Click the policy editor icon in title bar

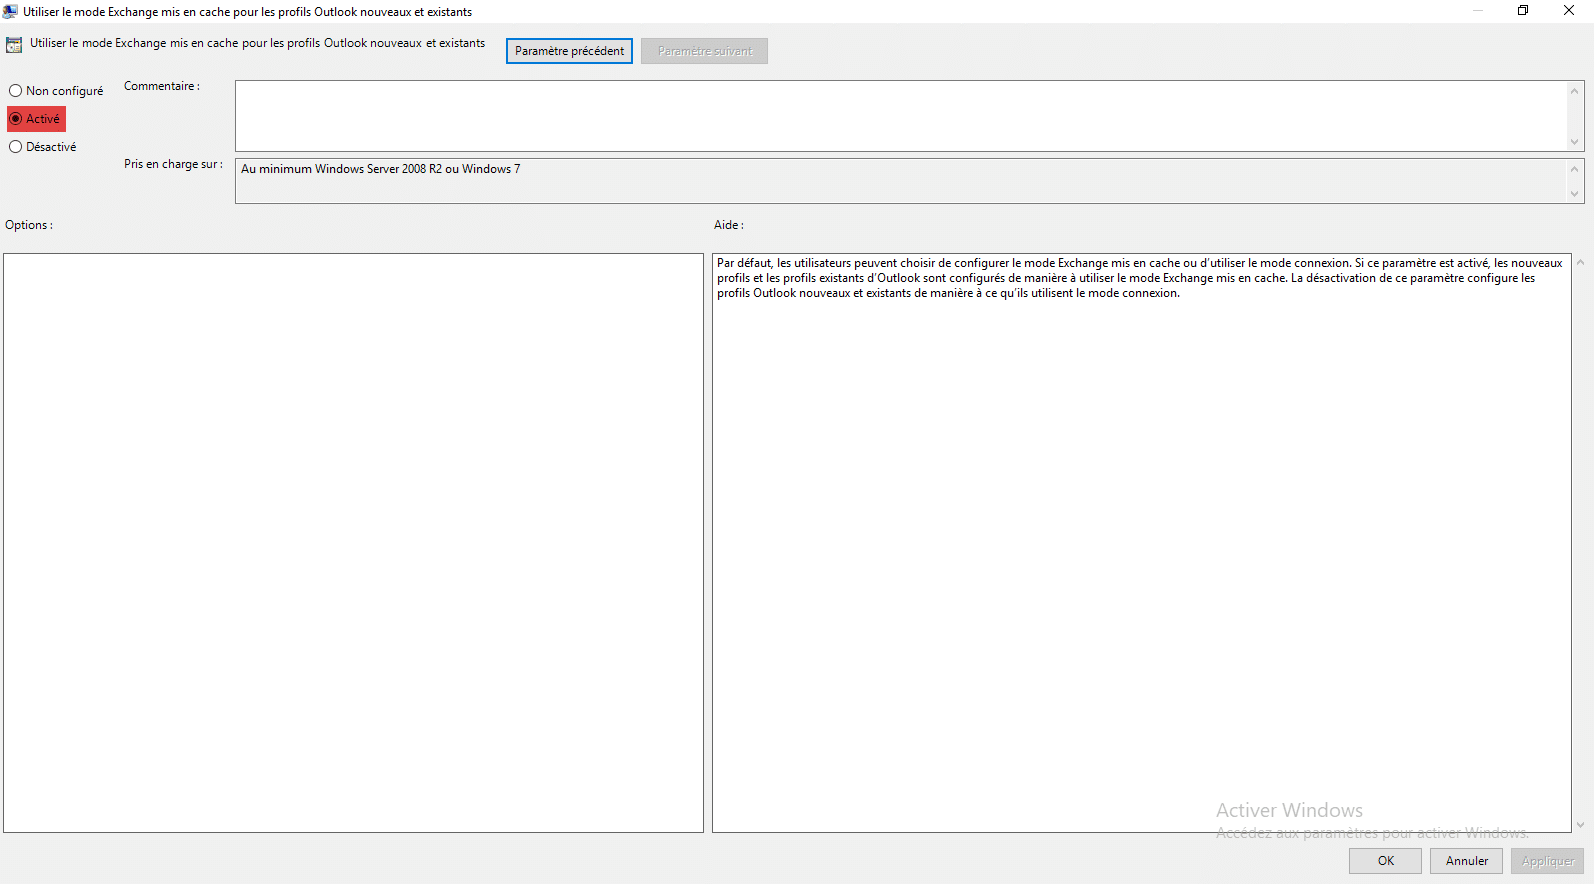coord(10,11)
